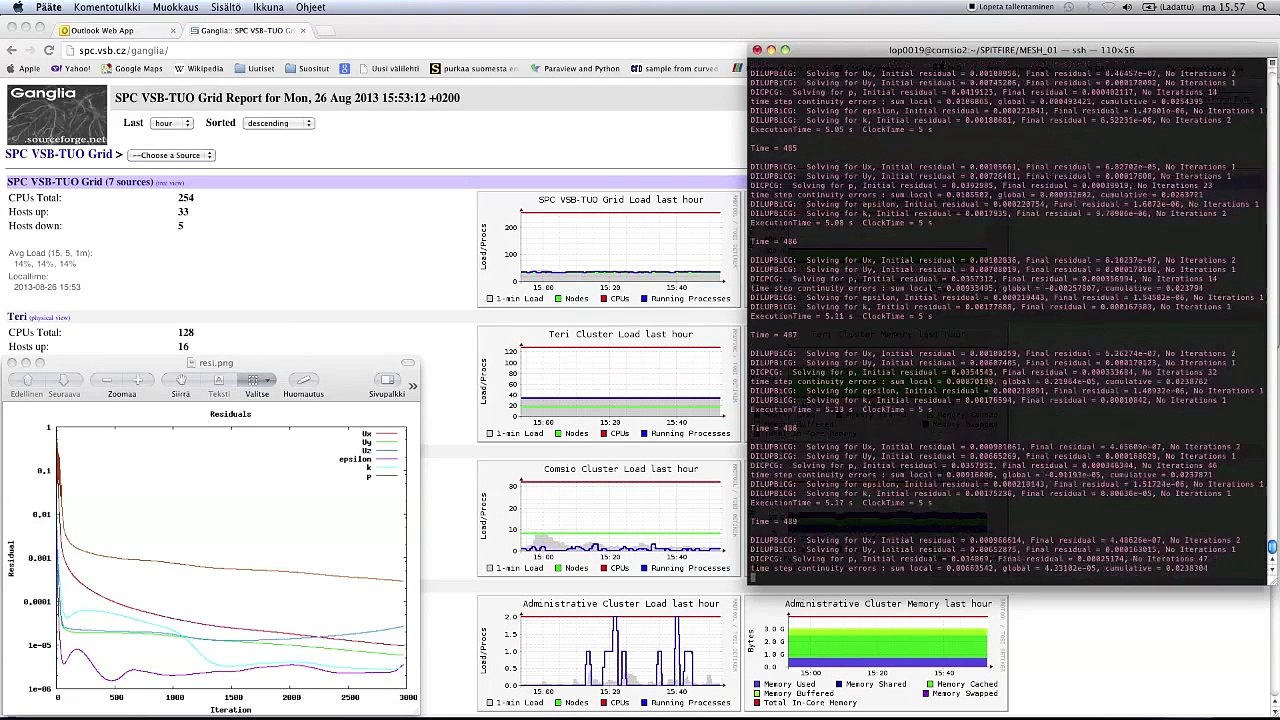Open SPC VSB-TUO Grid tree view link

click(171, 183)
